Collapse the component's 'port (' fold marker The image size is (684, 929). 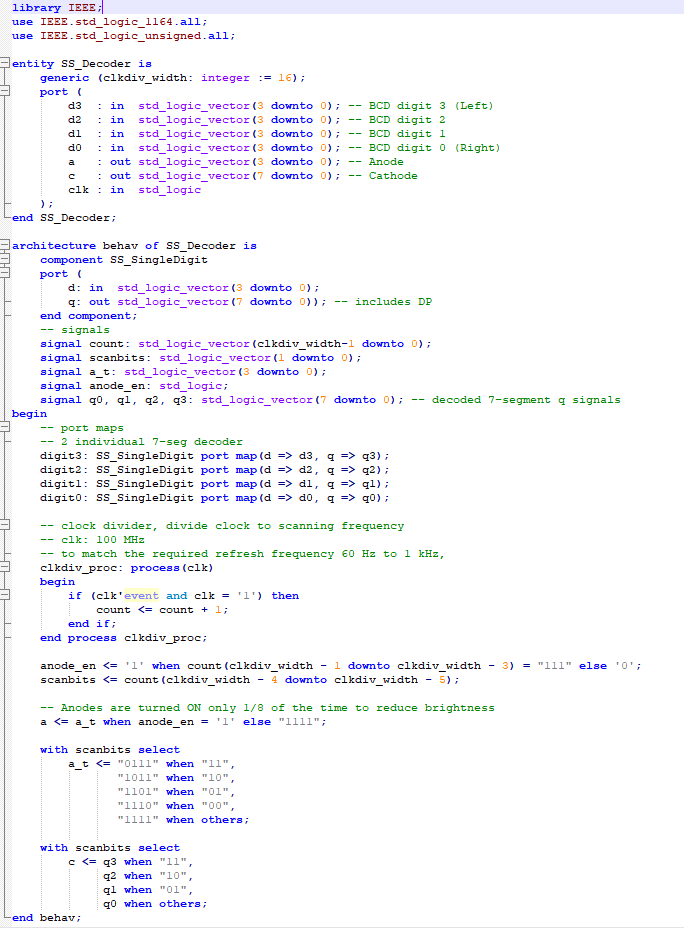coord(4,273)
